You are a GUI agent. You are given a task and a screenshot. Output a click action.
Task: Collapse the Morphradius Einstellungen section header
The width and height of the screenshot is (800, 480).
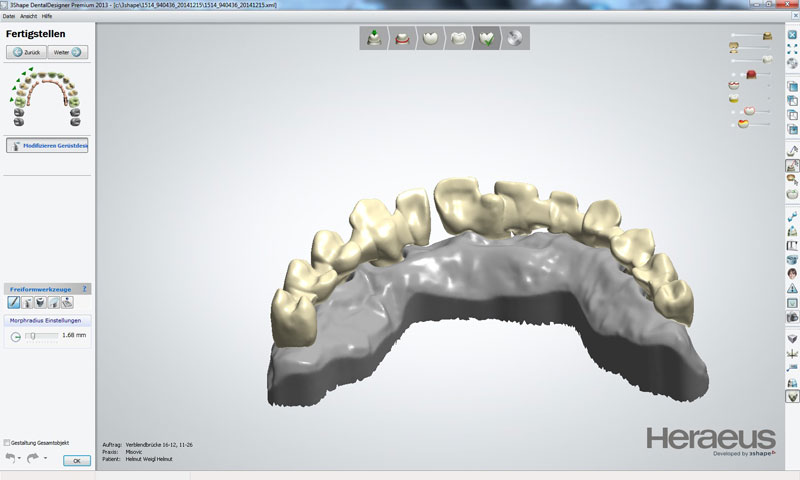pos(47,320)
